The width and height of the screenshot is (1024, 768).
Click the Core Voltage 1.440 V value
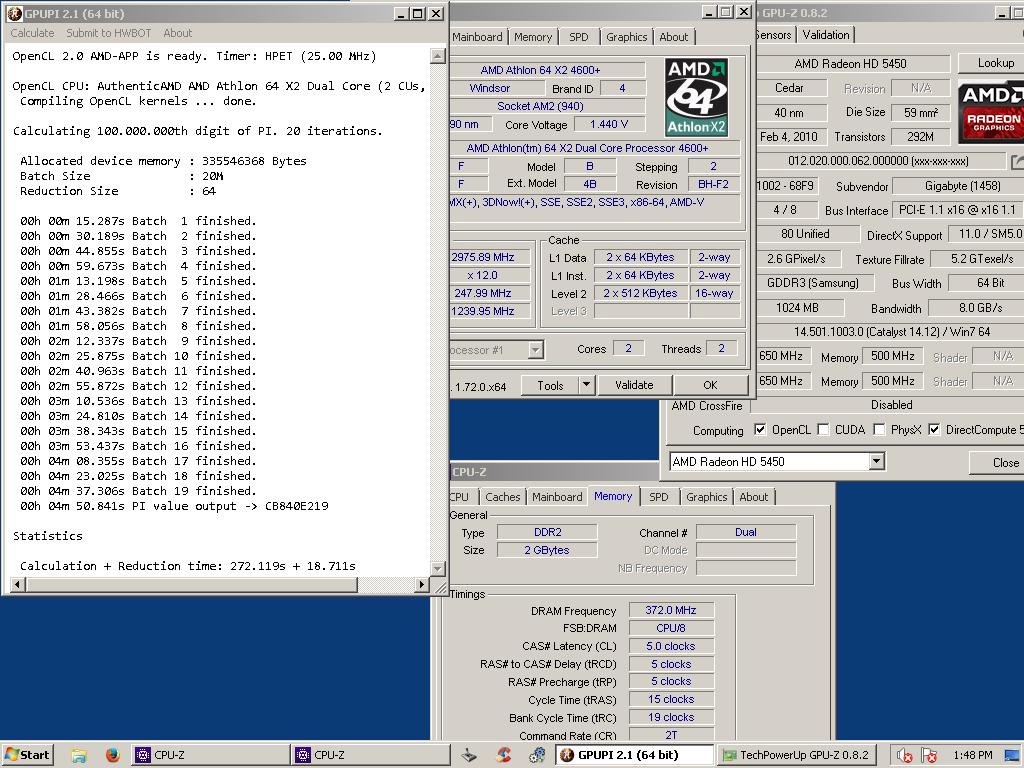point(609,124)
